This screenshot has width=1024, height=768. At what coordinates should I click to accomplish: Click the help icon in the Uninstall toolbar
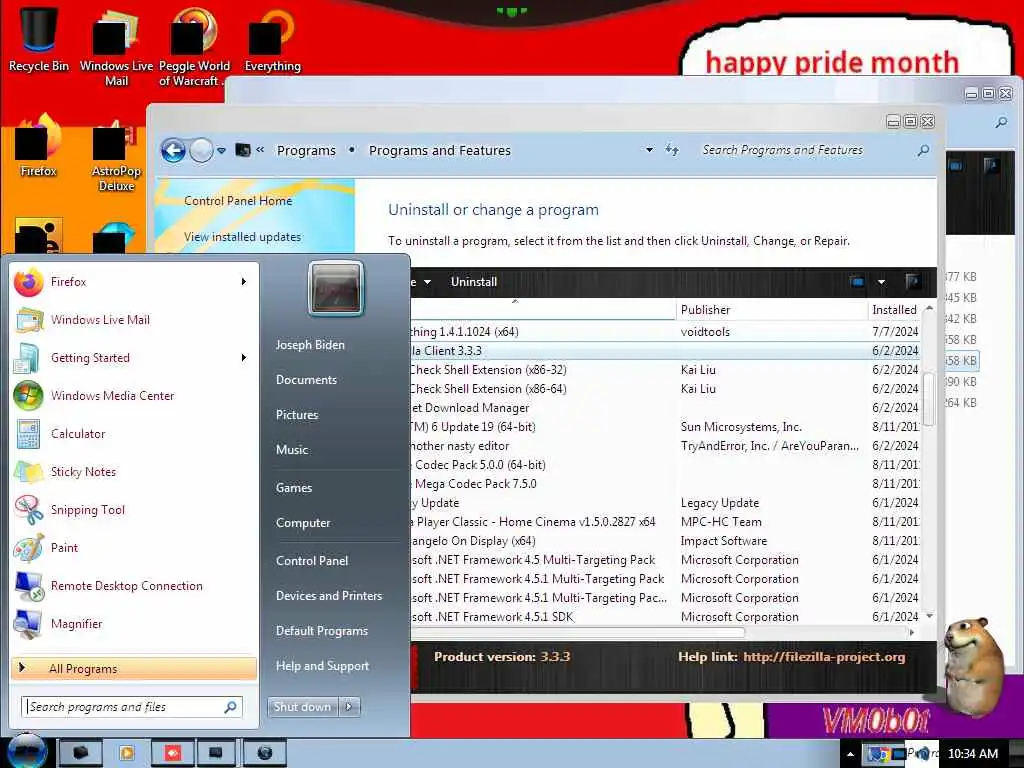913,282
